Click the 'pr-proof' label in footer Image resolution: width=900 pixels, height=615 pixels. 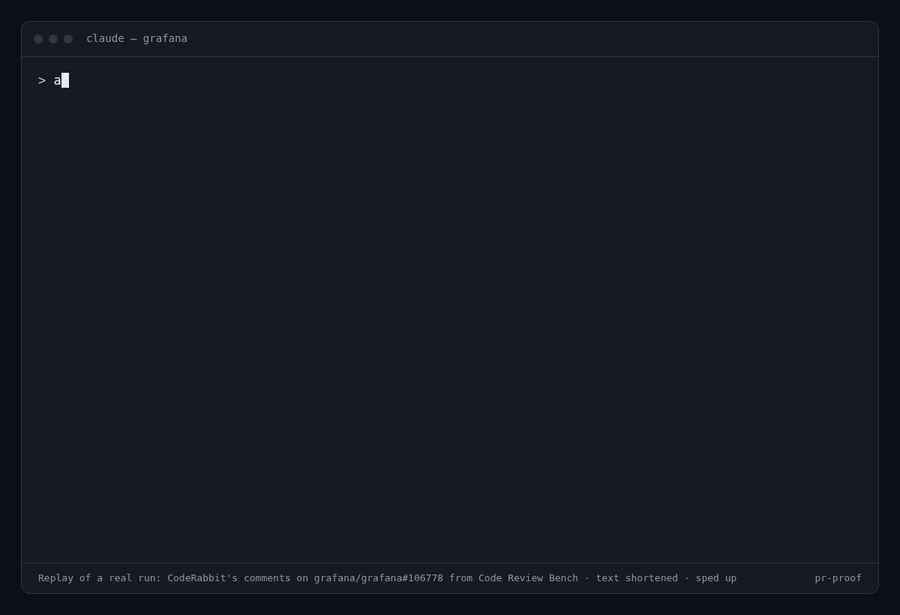point(837,578)
